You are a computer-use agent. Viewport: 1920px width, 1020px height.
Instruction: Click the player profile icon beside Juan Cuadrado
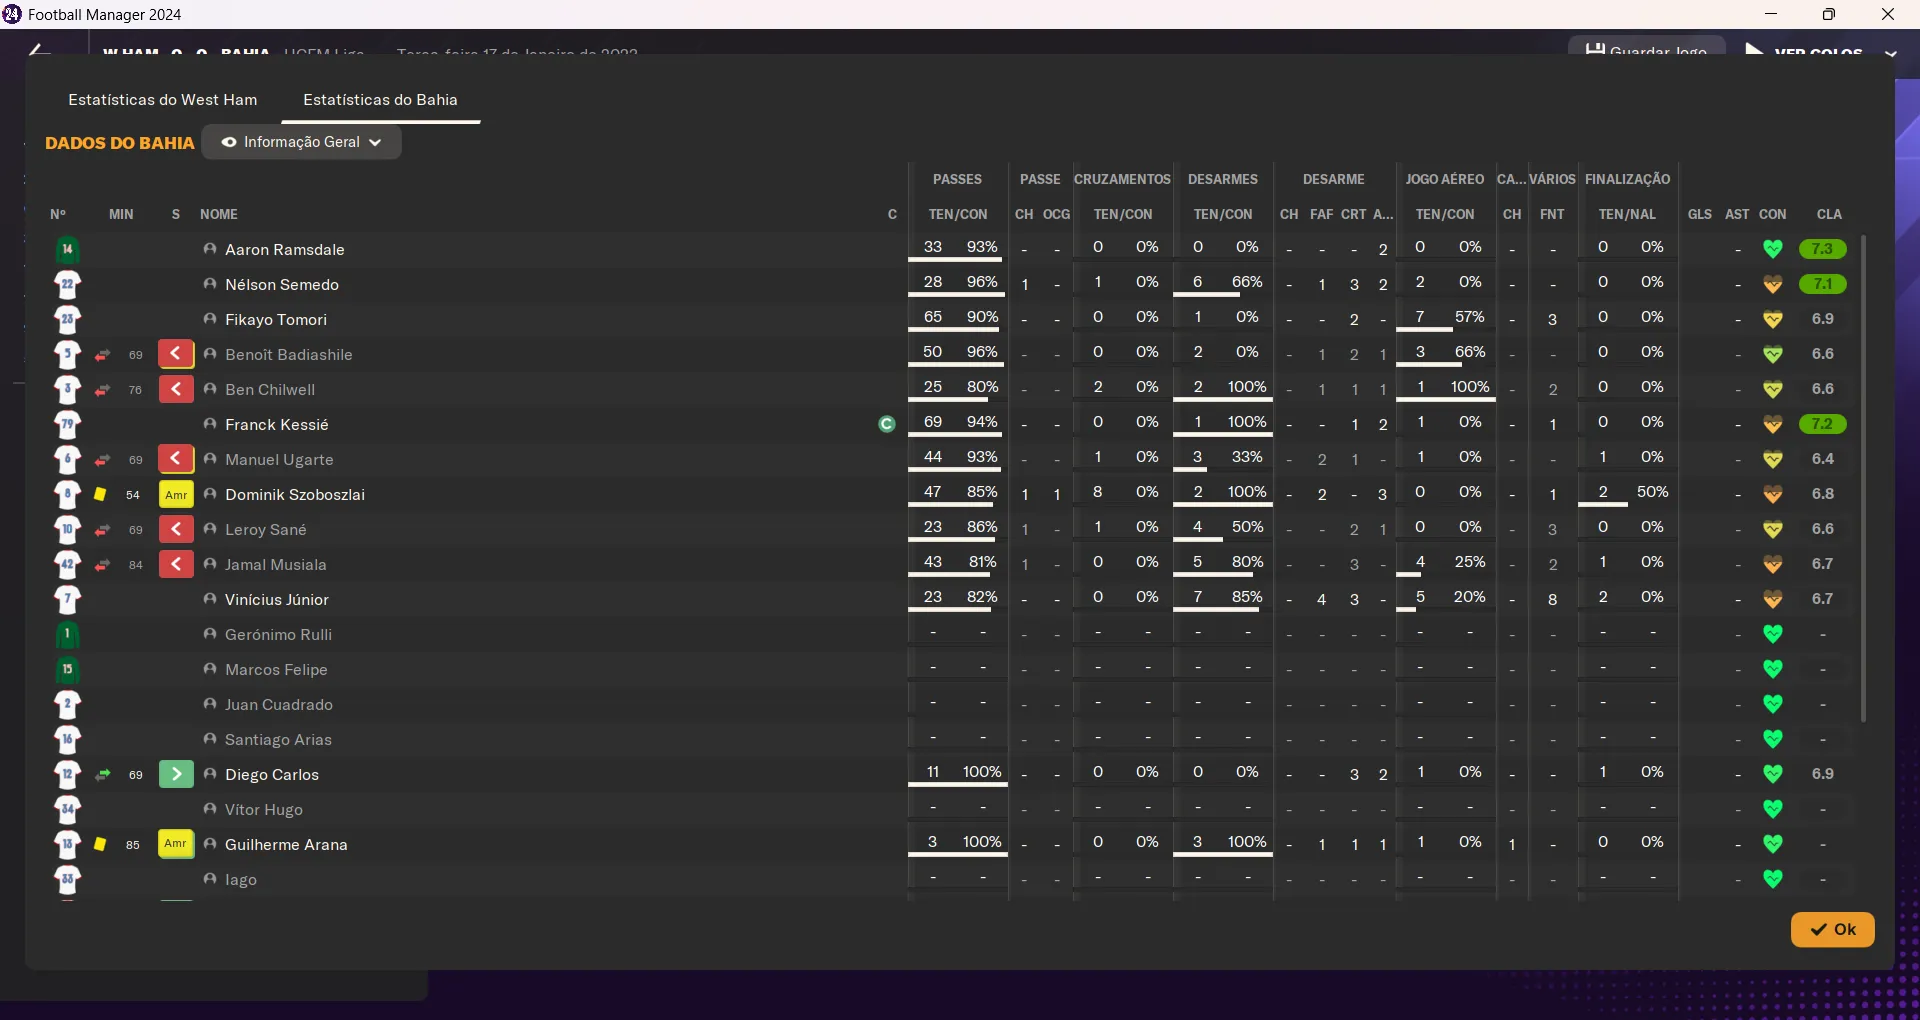click(210, 704)
